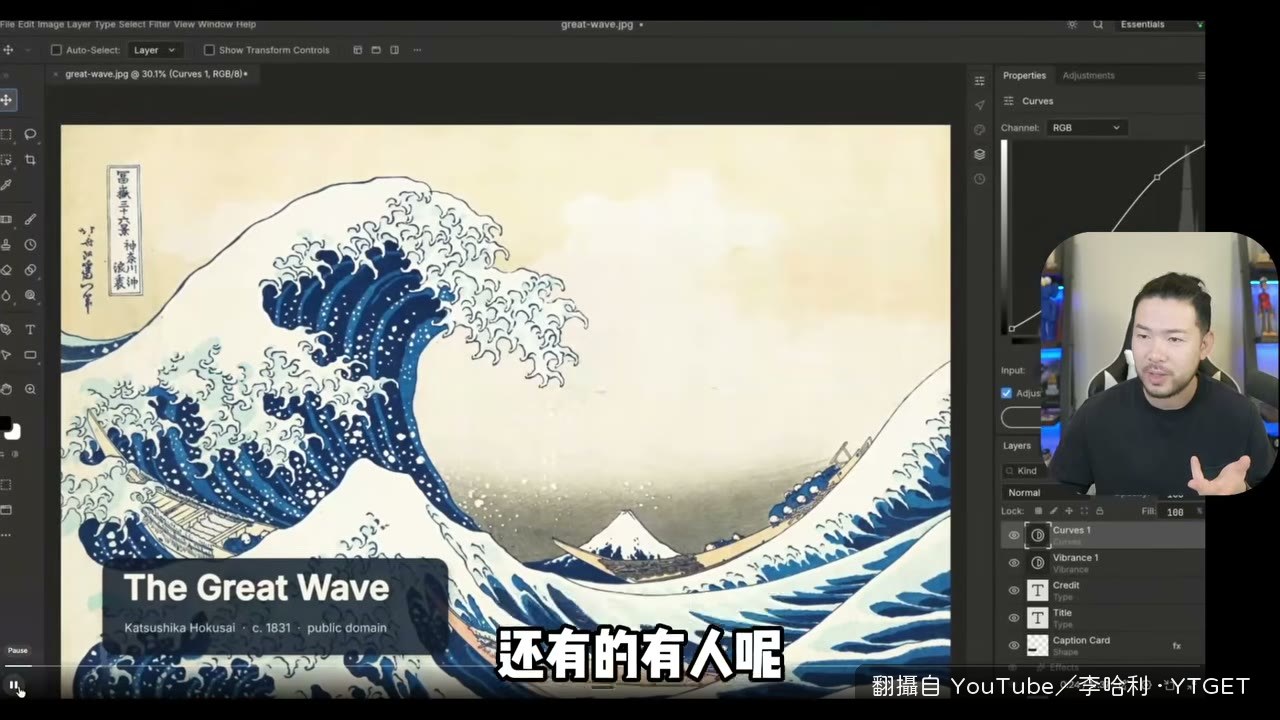Viewport: 1280px width, 720px height.
Task: Toggle Caption Card layer visibility
Action: [1013, 645]
